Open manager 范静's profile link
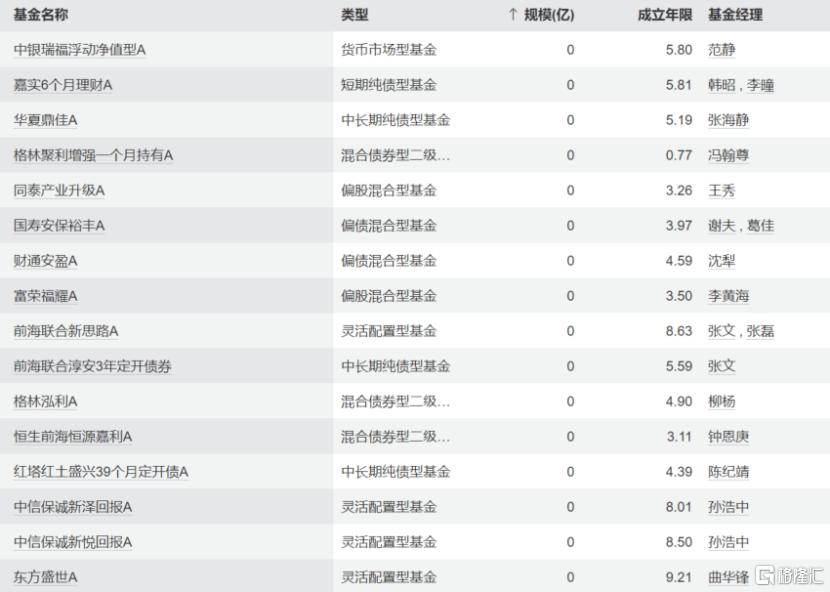Screen dimensions: 830x592 pos(721,50)
